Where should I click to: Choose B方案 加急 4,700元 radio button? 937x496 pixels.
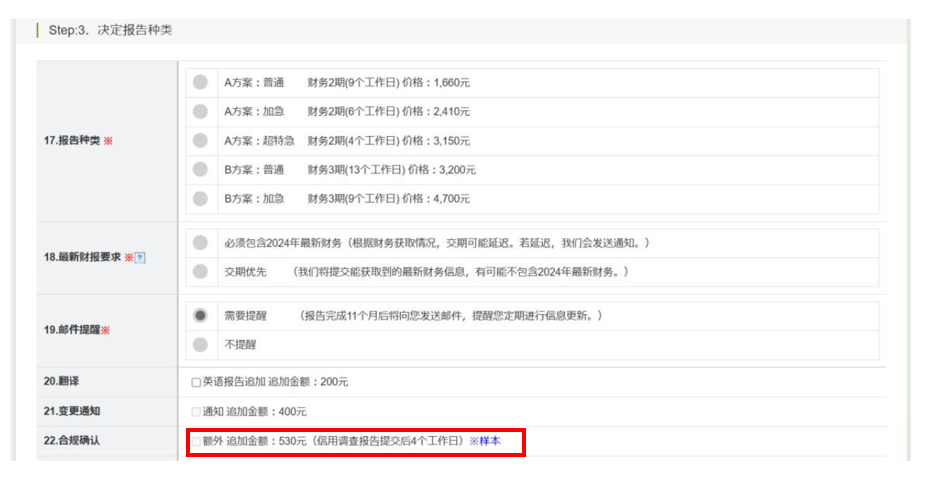point(201,198)
